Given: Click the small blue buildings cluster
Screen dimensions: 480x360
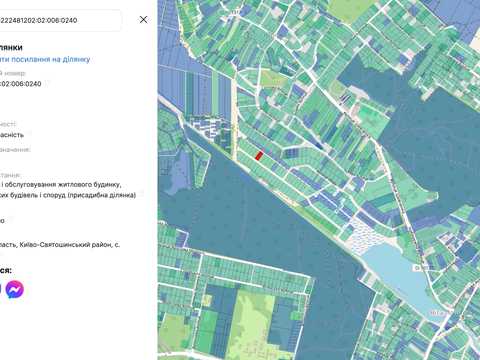Looking at the screenshot, I should coord(208,128).
